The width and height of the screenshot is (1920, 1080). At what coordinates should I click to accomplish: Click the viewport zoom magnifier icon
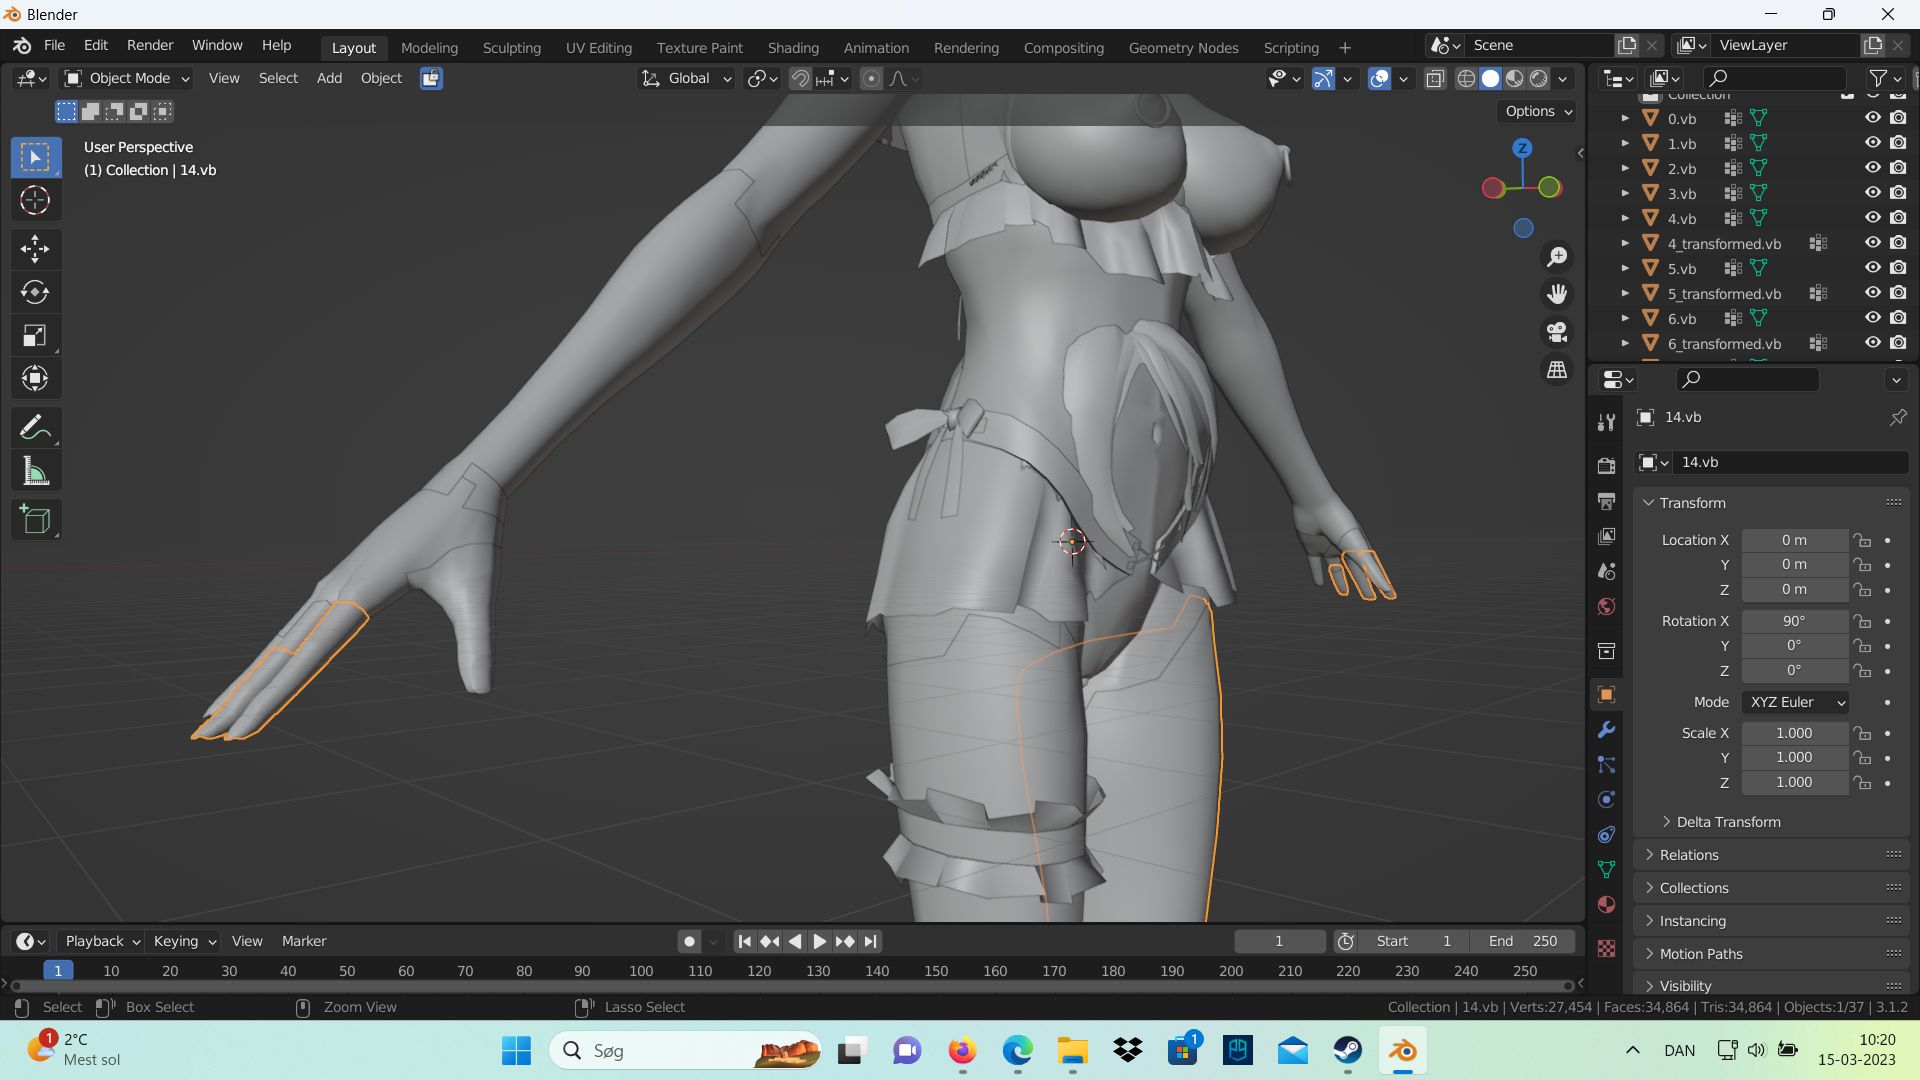(x=1557, y=257)
